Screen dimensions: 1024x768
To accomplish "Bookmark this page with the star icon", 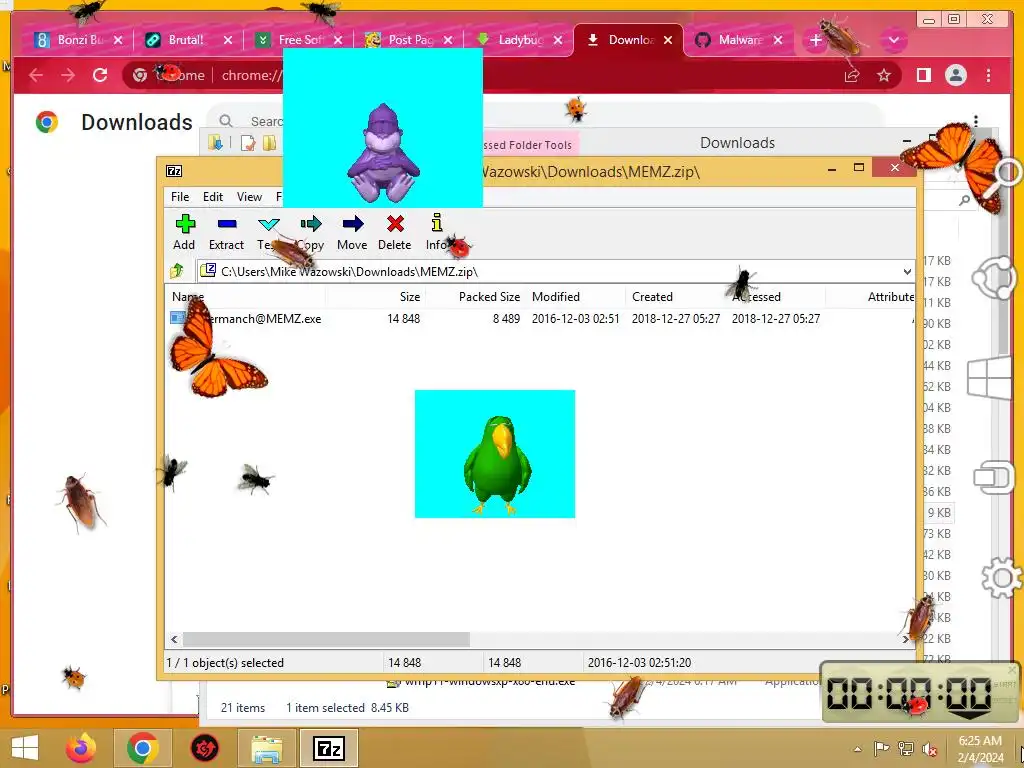I will tap(884, 75).
